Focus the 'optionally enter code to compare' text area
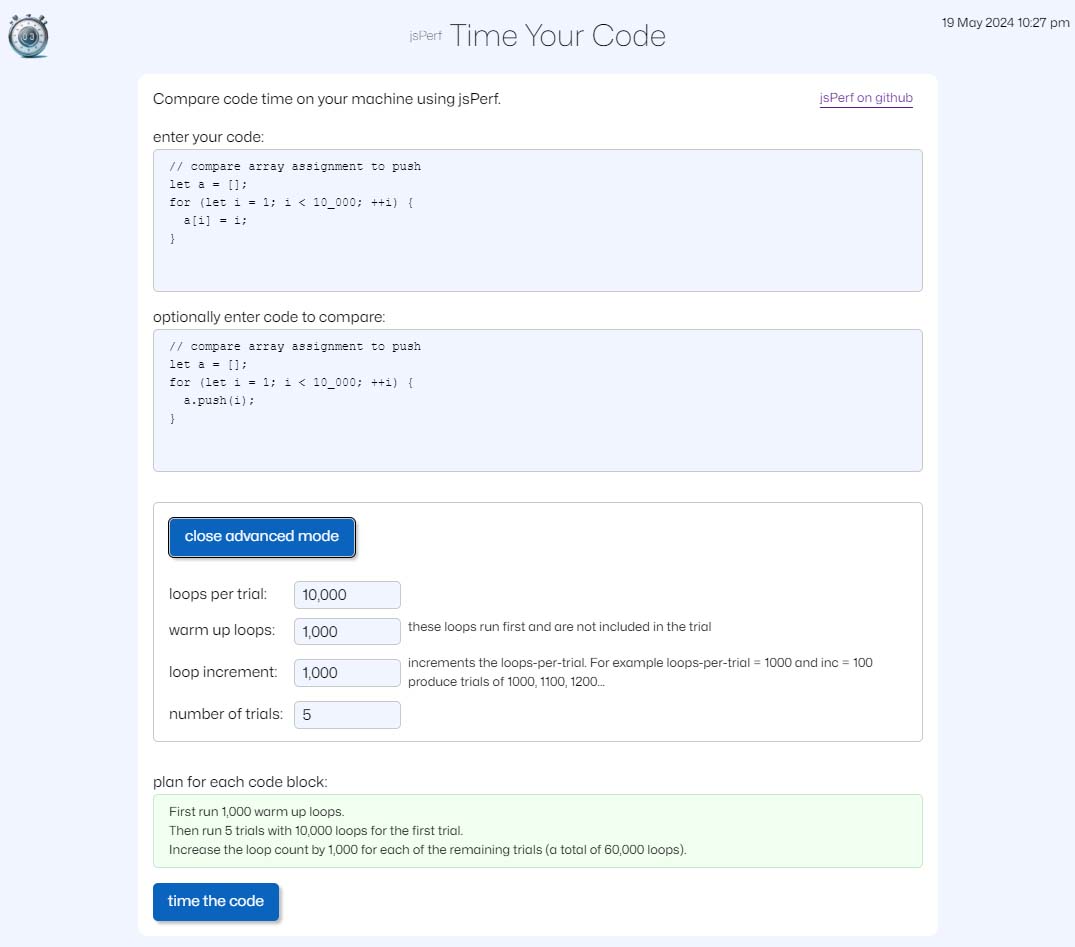The width and height of the screenshot is (1075, 947). pos(538,400)
